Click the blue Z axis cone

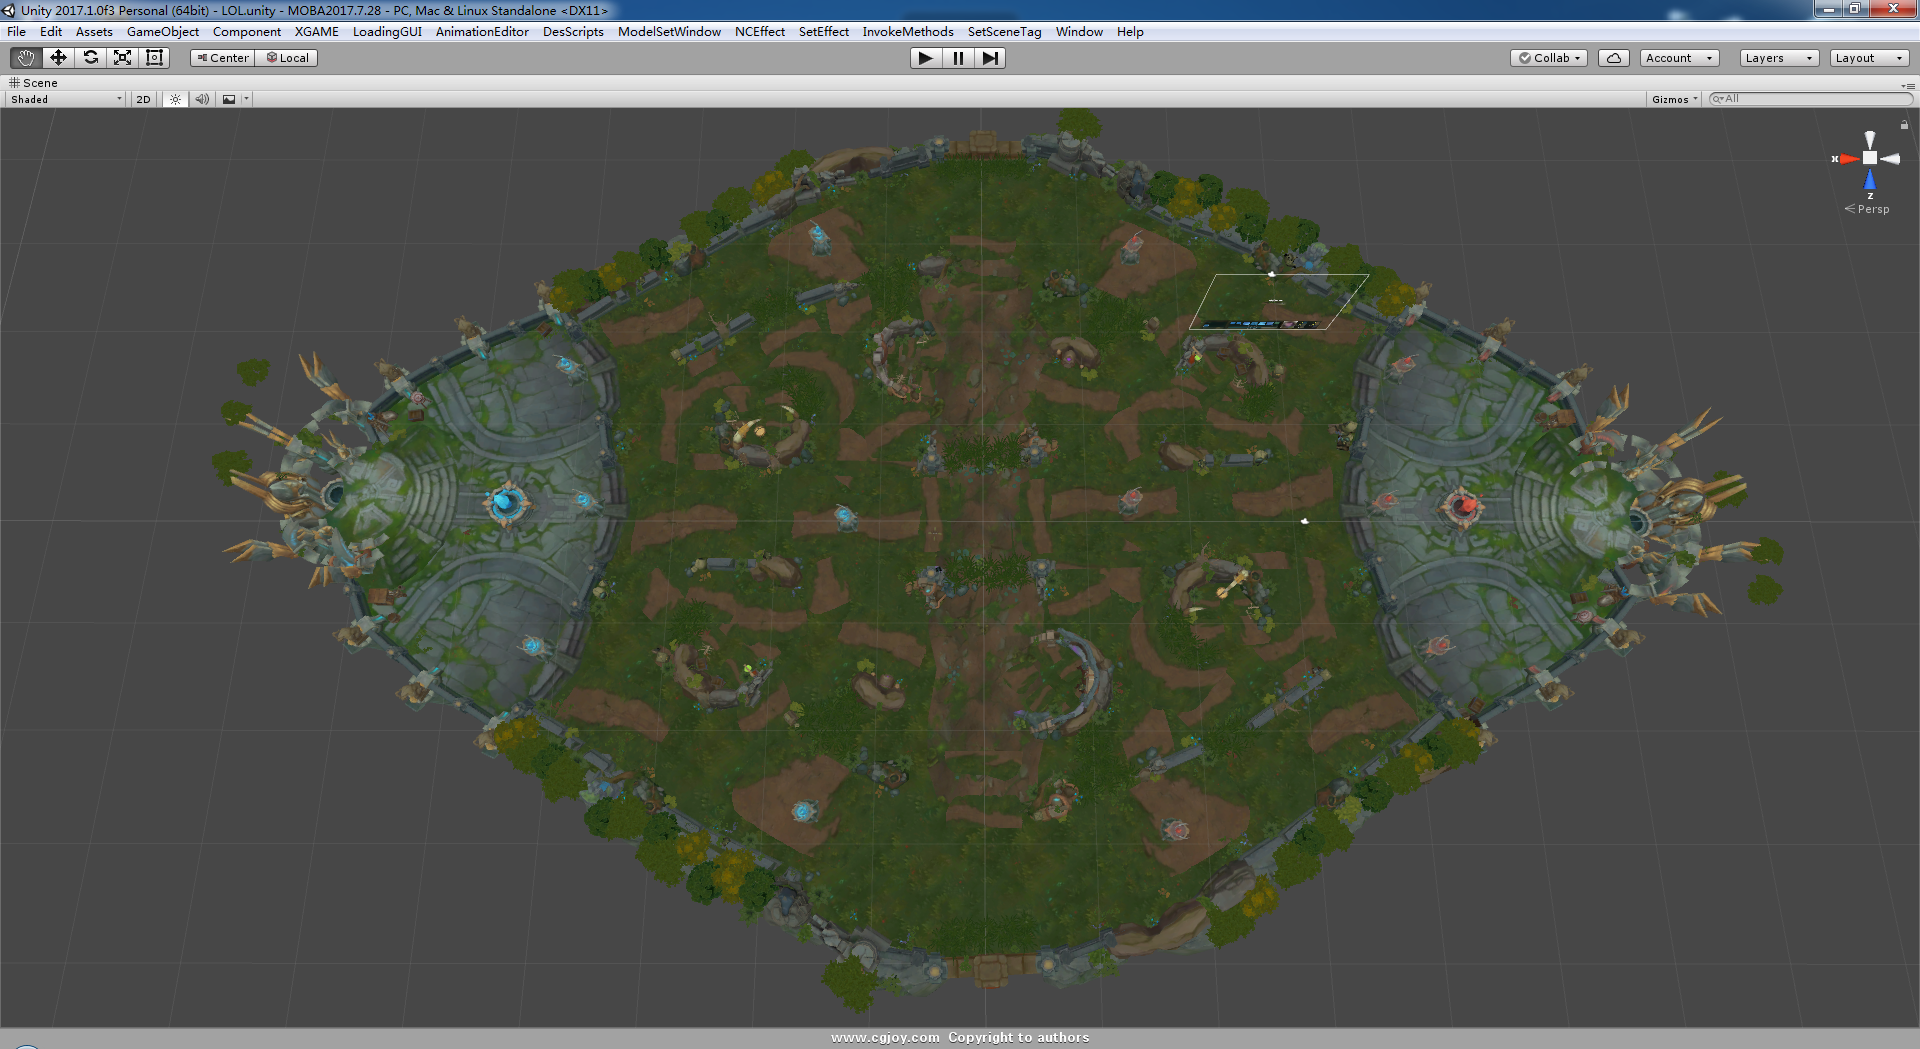pos(1870,180)
